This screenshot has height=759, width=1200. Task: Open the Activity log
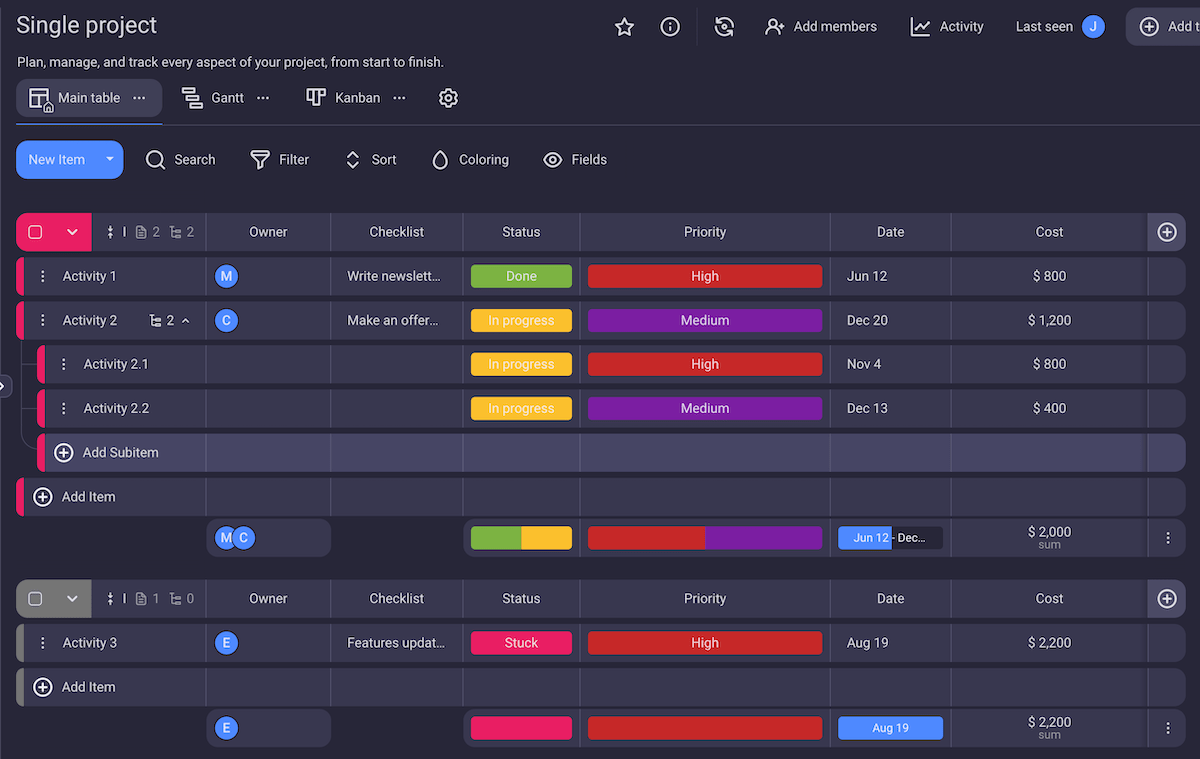(947, 27)
